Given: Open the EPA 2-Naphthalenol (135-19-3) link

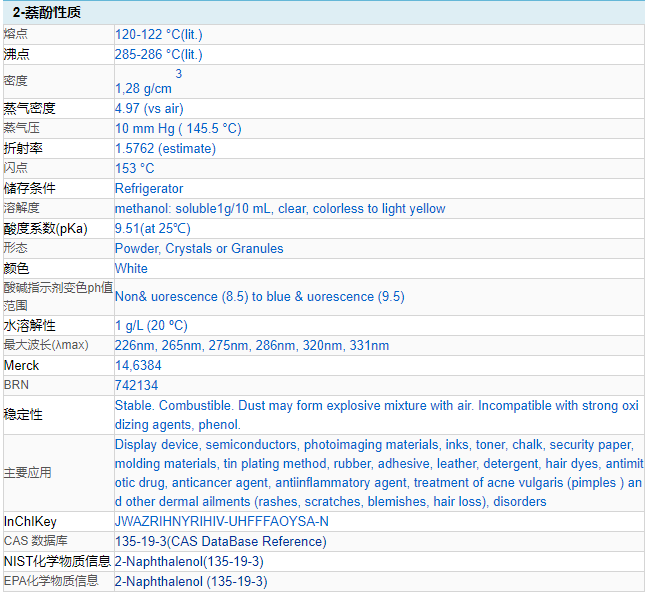Looking at the screenshot, I should [191, 581].
